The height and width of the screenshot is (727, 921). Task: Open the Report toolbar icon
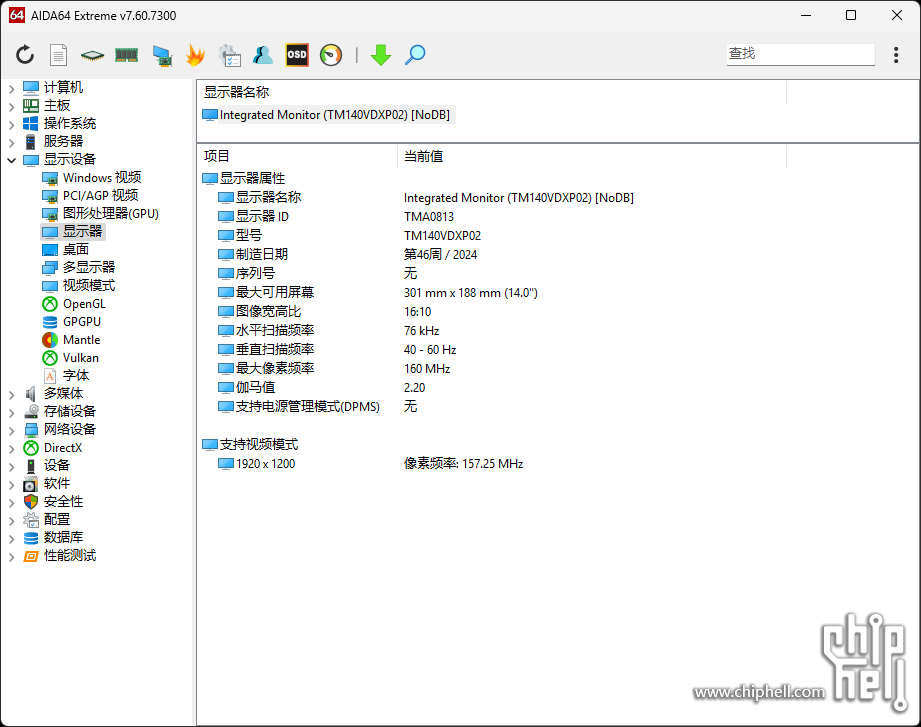58,55
